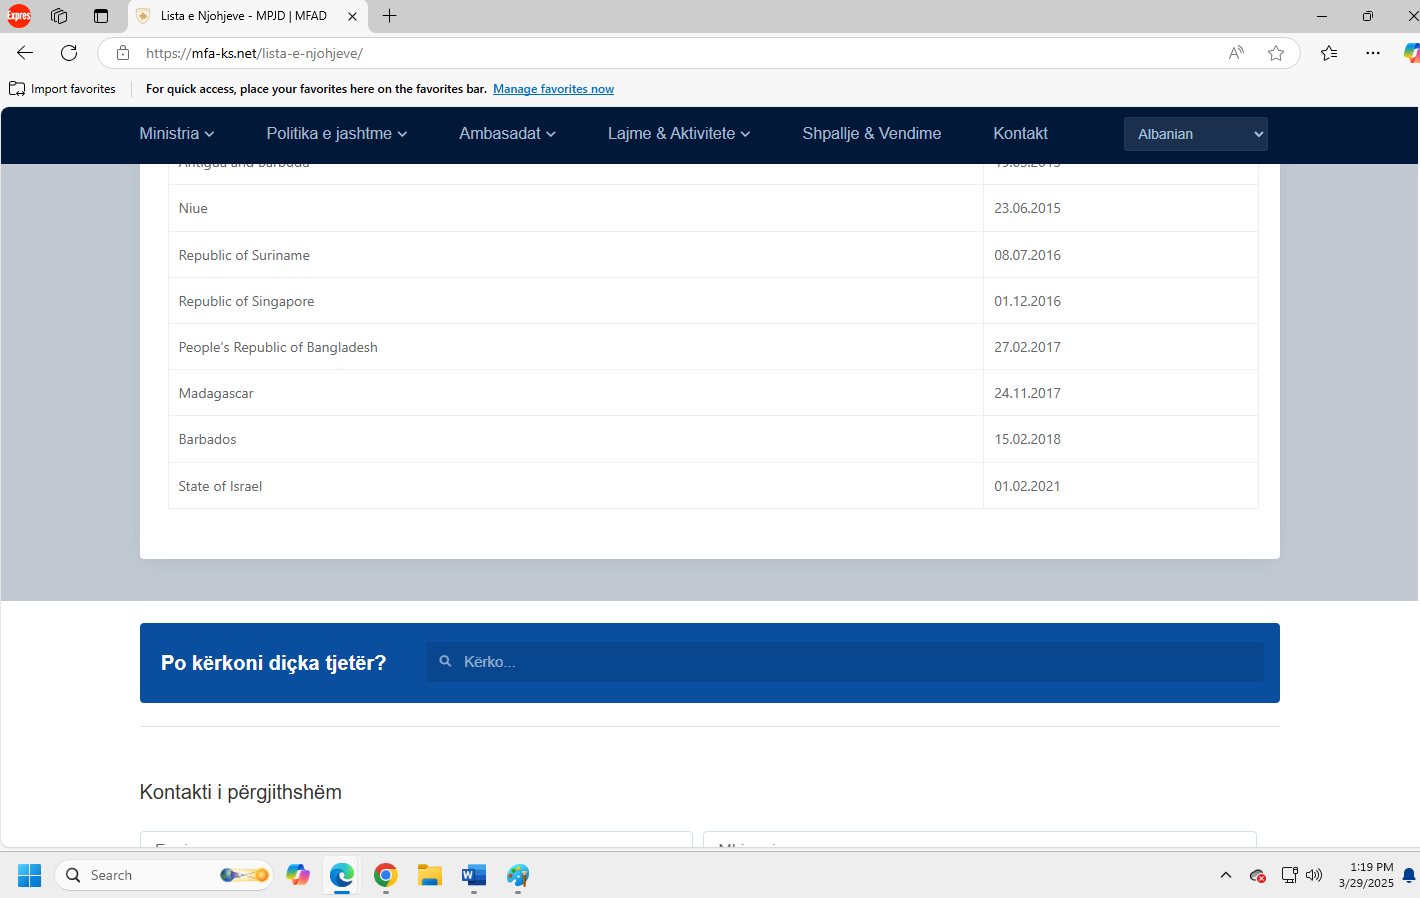Image resolution: width=1420 pixels, height=898 pixels.
Task: Open a new tab with plus button
Action: point(390,16)
